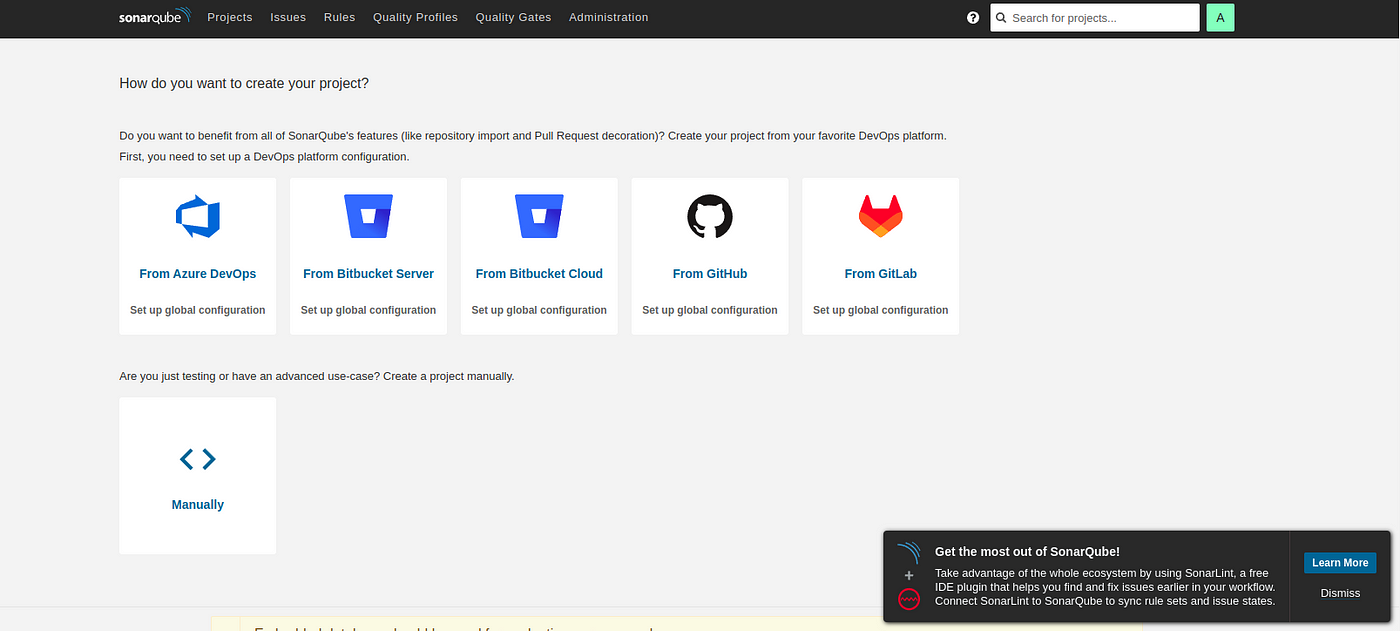The image size is (1400, 631).
Task: Open the Rules page
Action: point(340,18)
